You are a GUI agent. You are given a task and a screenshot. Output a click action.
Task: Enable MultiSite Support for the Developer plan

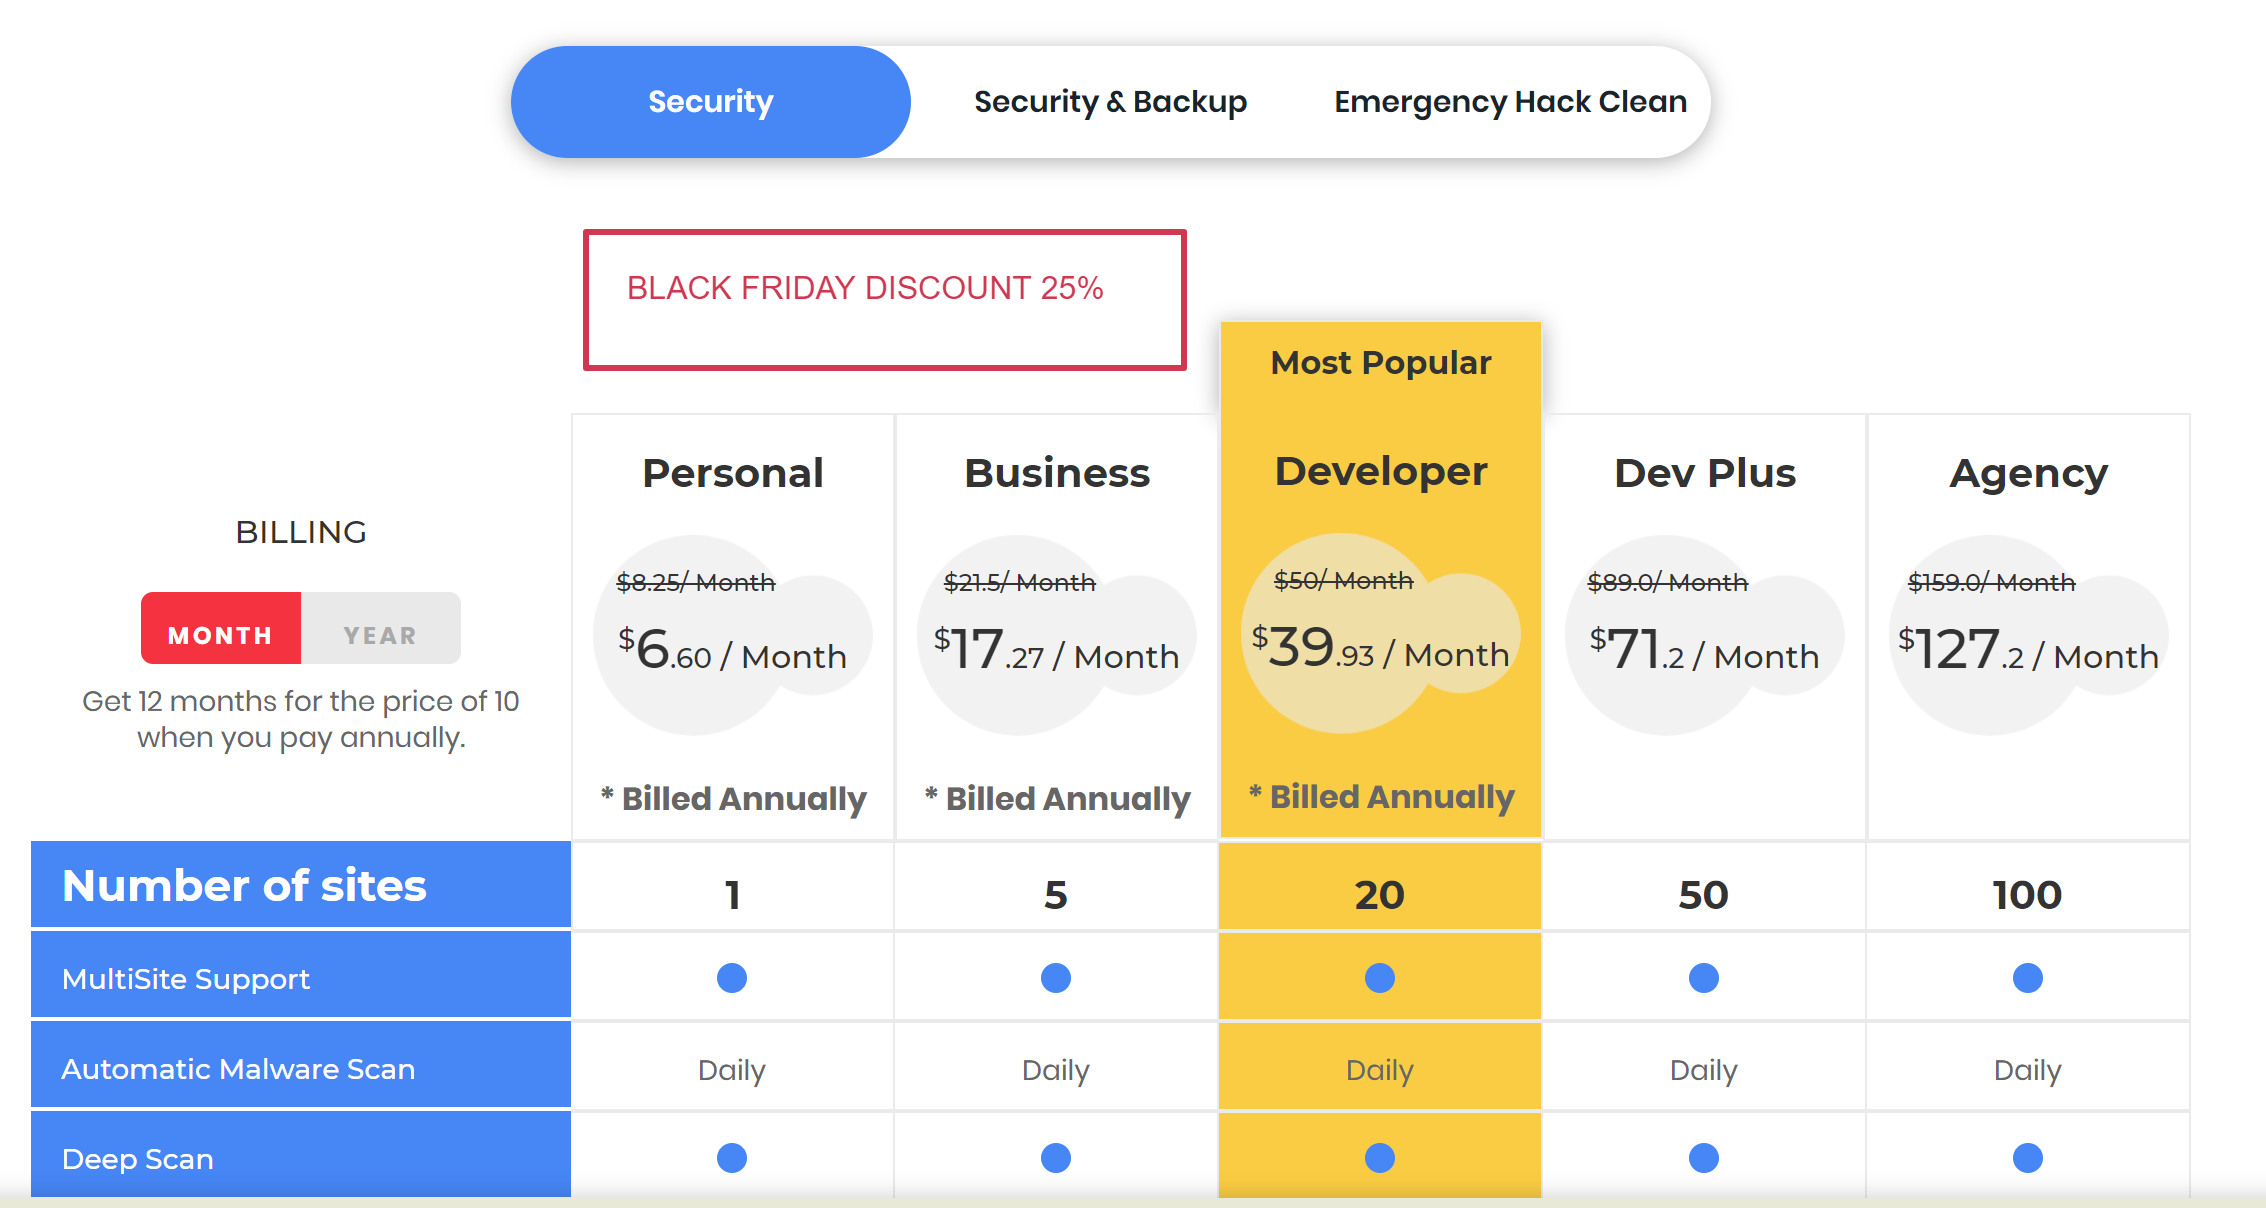(x=1380, y=977)
